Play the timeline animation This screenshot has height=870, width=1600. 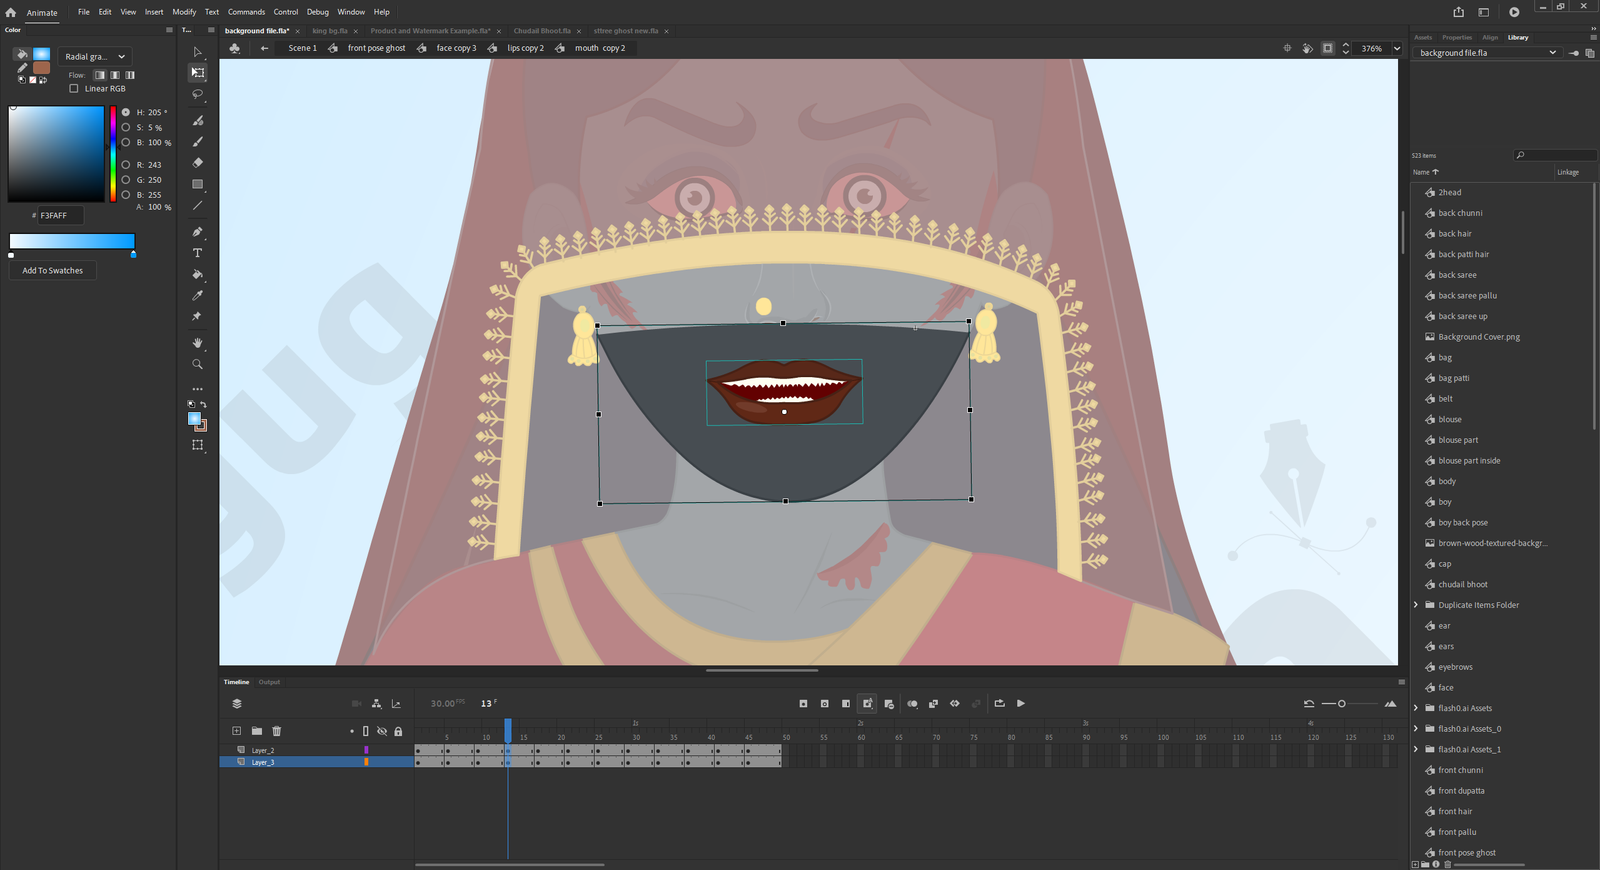1021,704
